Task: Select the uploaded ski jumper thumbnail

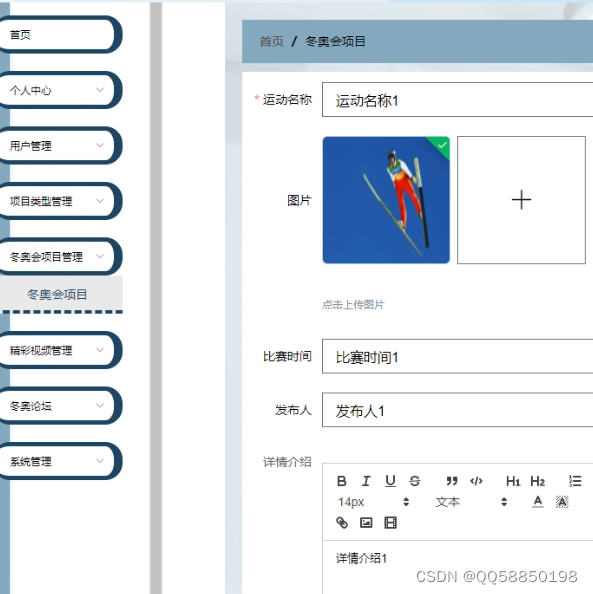Action: click(386, 200)
